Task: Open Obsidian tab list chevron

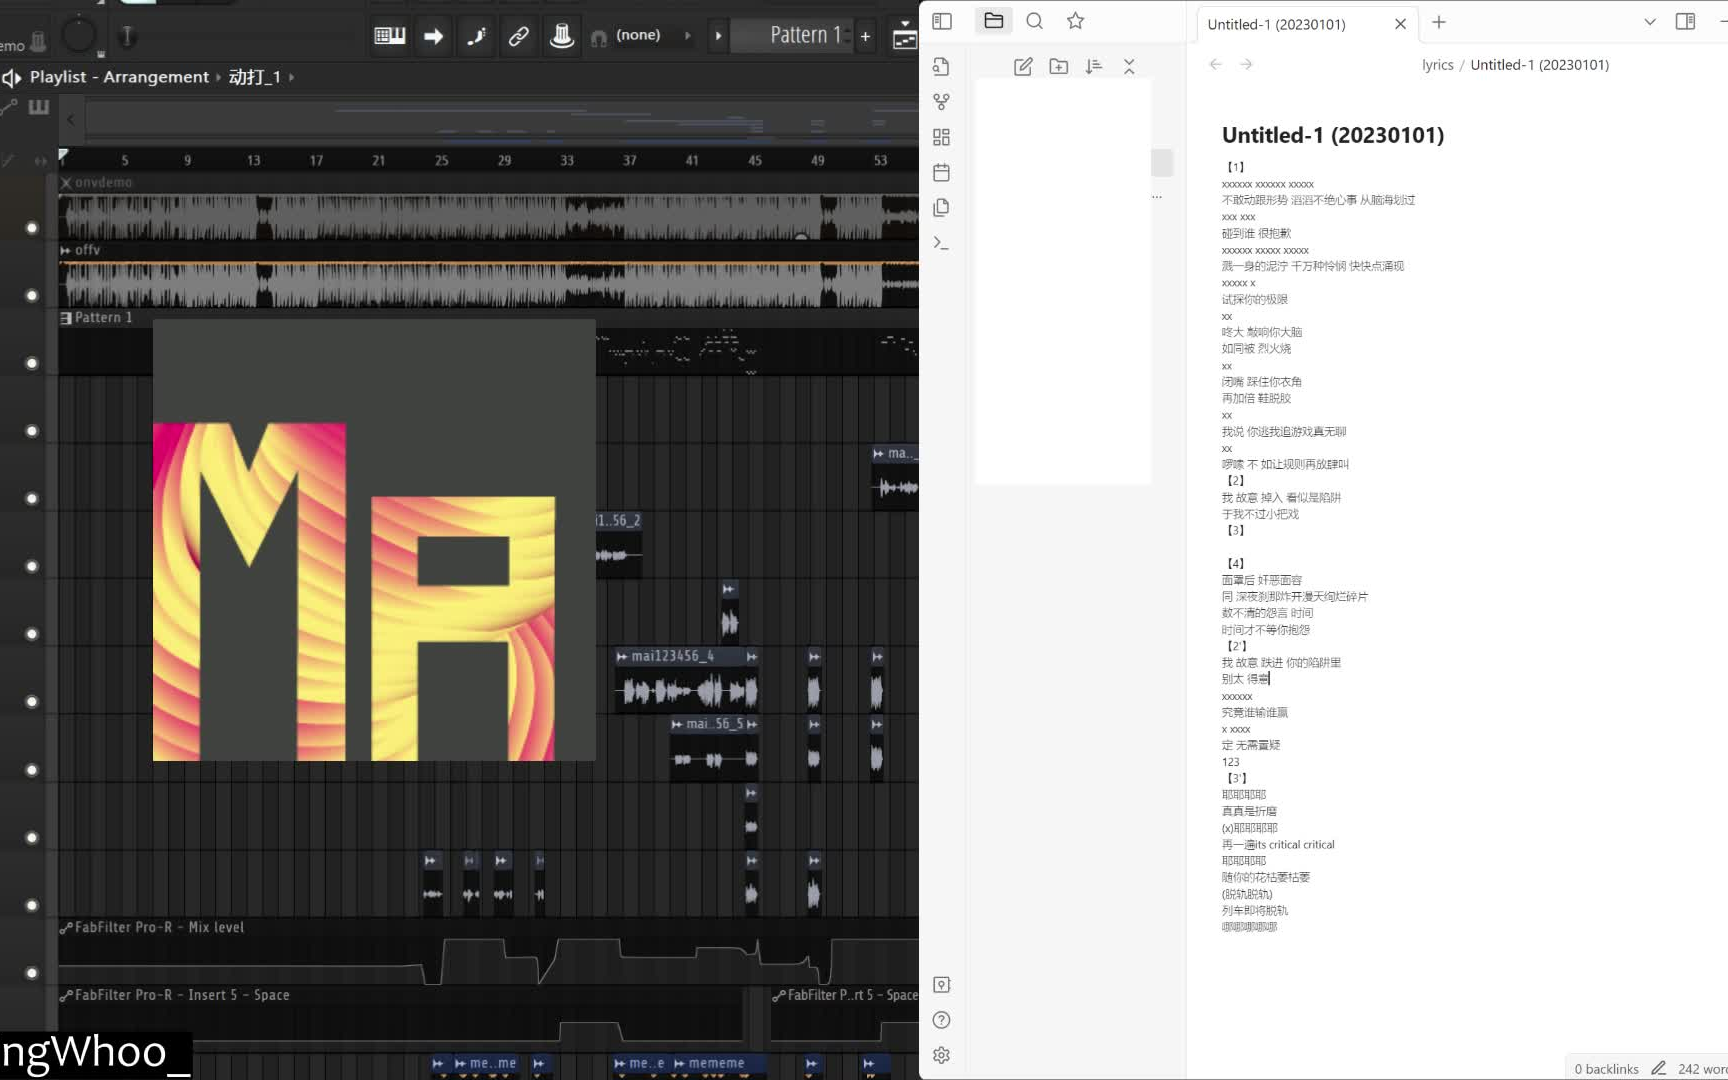Action: 1650,21
